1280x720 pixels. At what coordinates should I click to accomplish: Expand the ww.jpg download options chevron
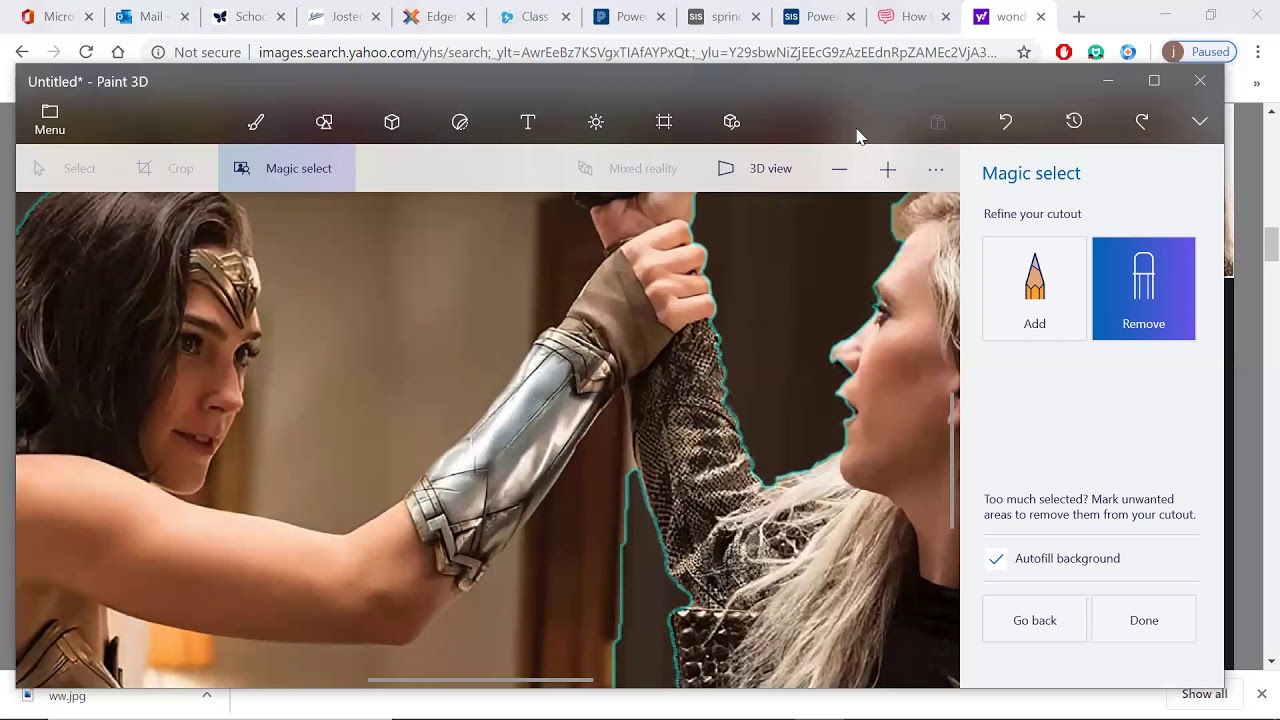pyautogui.click(x=207, y=695)
